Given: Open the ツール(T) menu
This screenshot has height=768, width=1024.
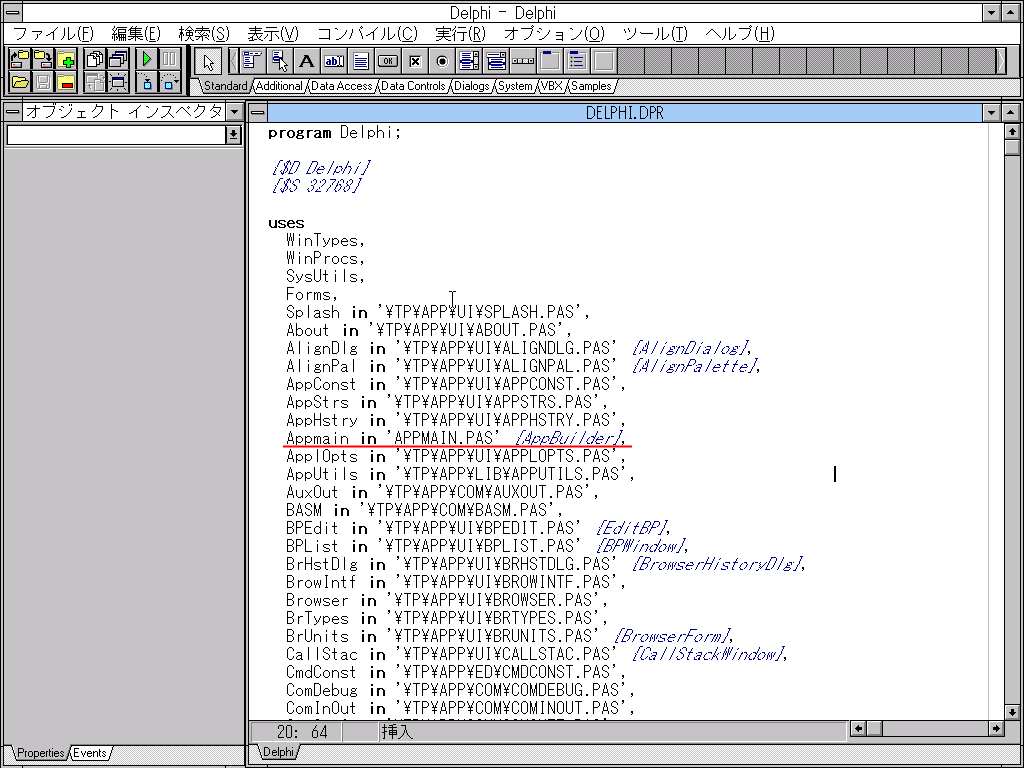Looking at the screenshot, I should (x=656, y=34).
